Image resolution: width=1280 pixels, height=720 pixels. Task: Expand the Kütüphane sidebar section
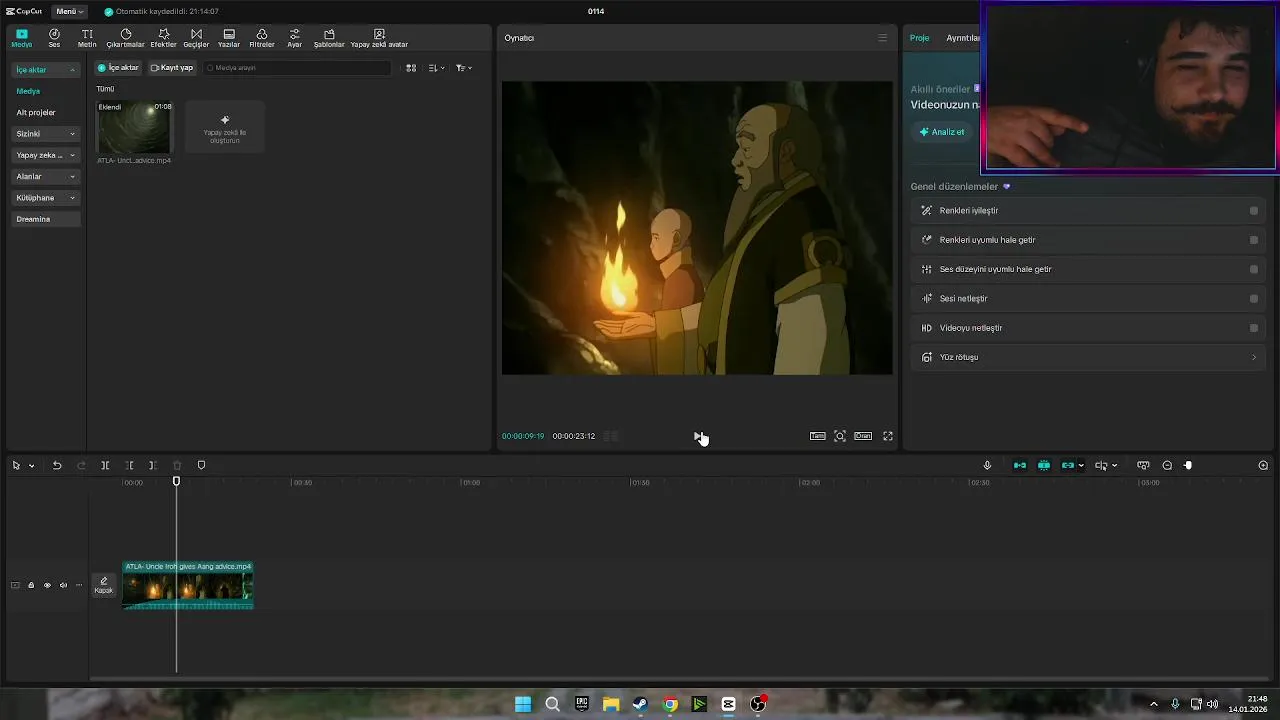click(x=45, y=198)
